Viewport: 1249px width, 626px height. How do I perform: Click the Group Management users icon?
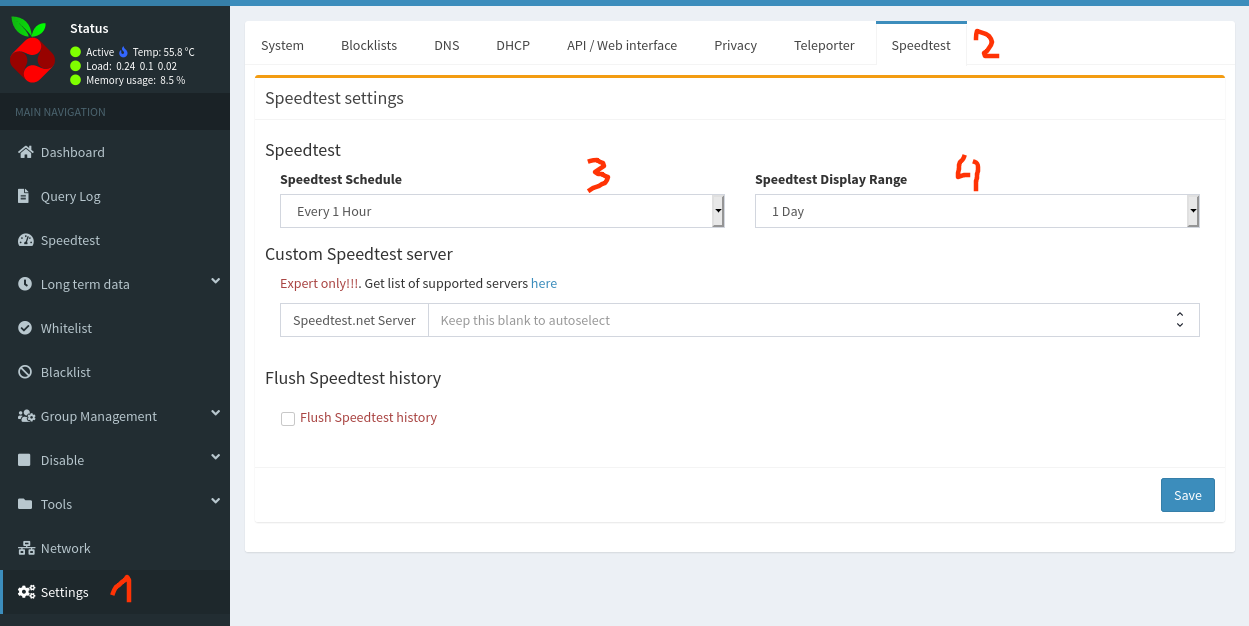pos(26,416)
